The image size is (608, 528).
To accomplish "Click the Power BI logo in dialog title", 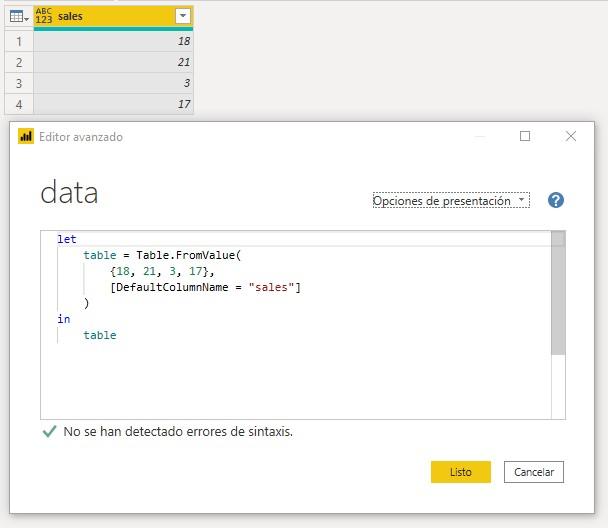I will [26, 137].
